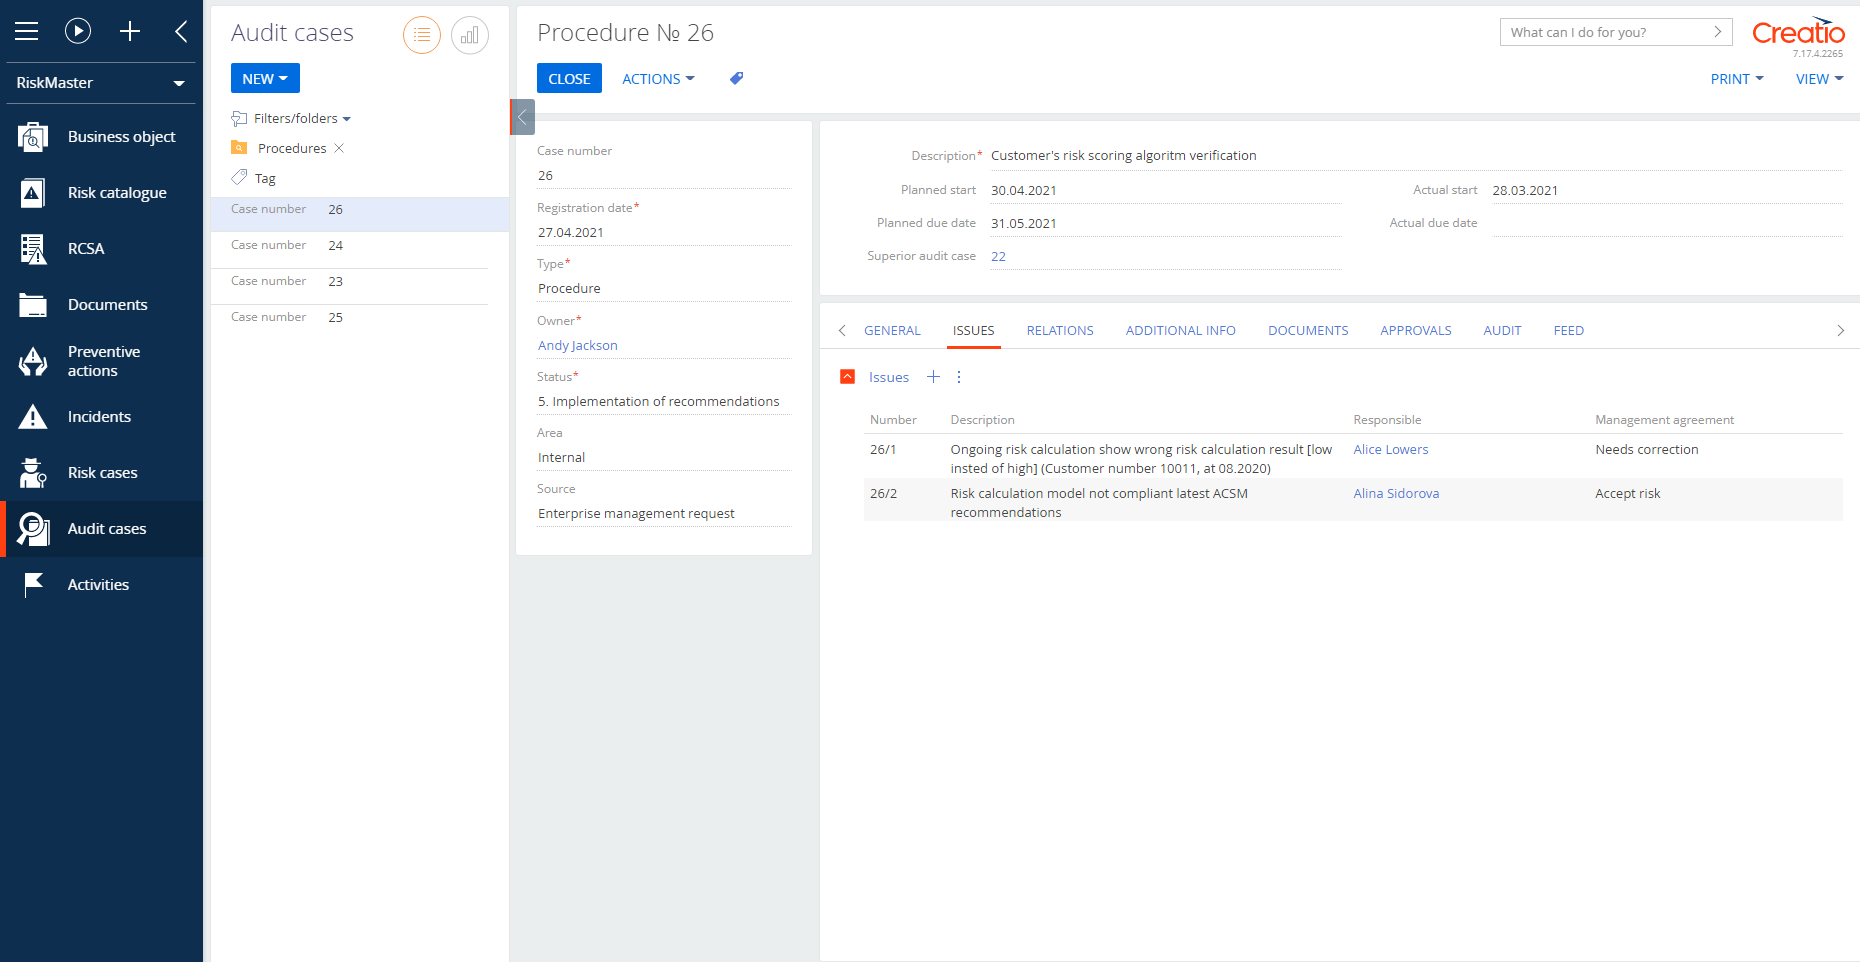Click the hamburger menu icon
Viewport: 1860px width, 962px height.
(x=27, y=30)
